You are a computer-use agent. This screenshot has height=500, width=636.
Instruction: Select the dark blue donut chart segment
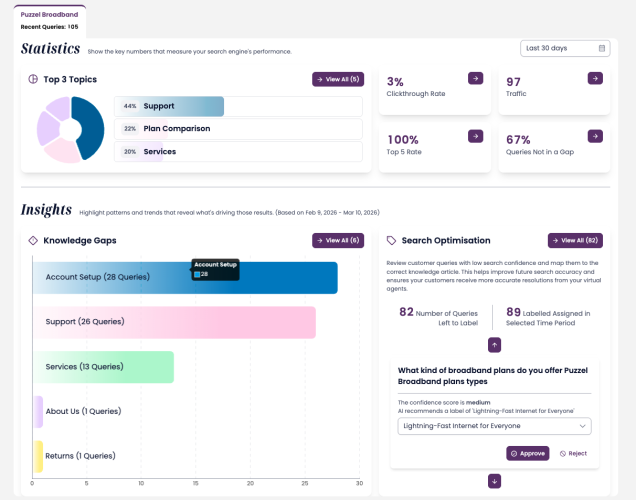[x=90, y=128]
